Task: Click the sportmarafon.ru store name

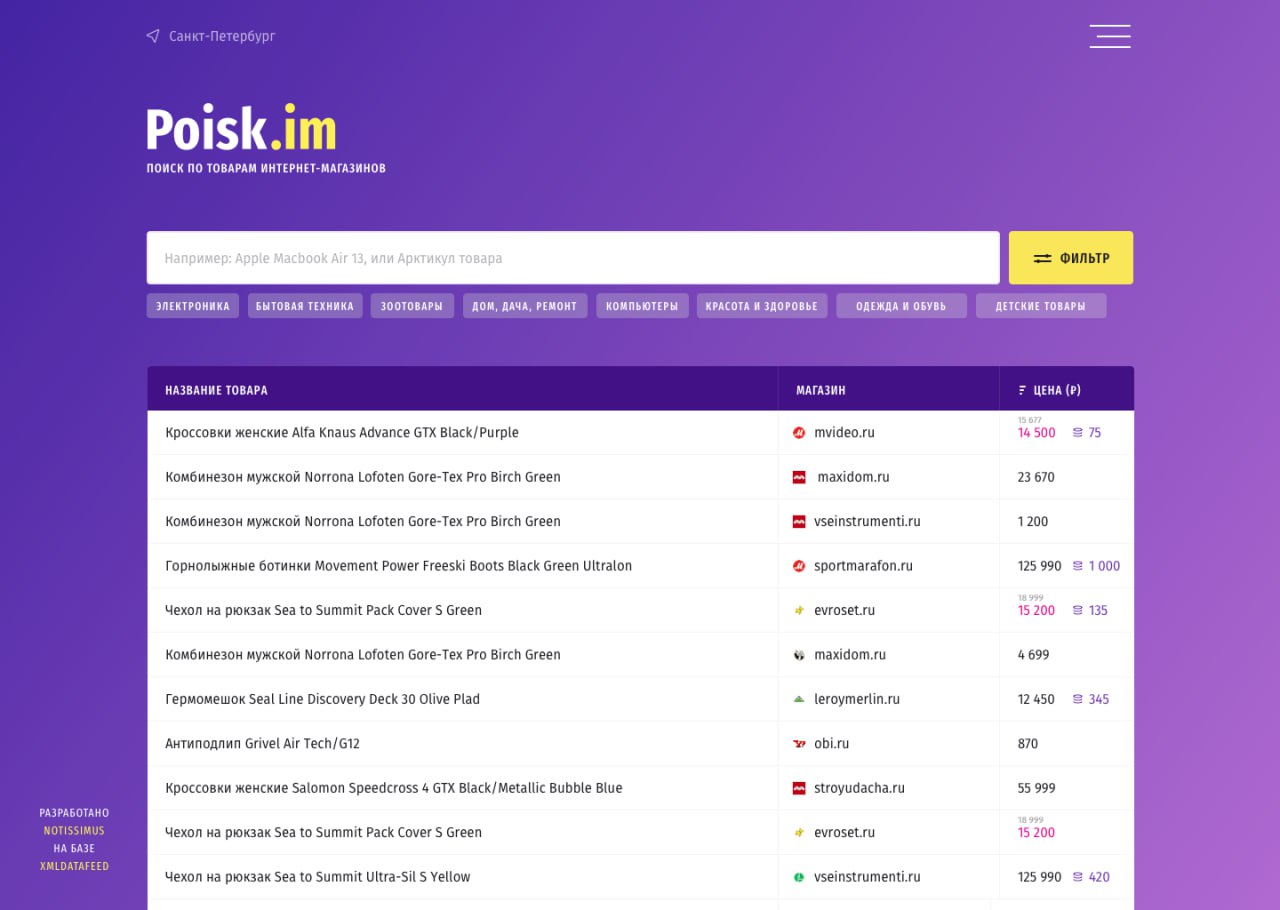Action: [x=864, y=566]
